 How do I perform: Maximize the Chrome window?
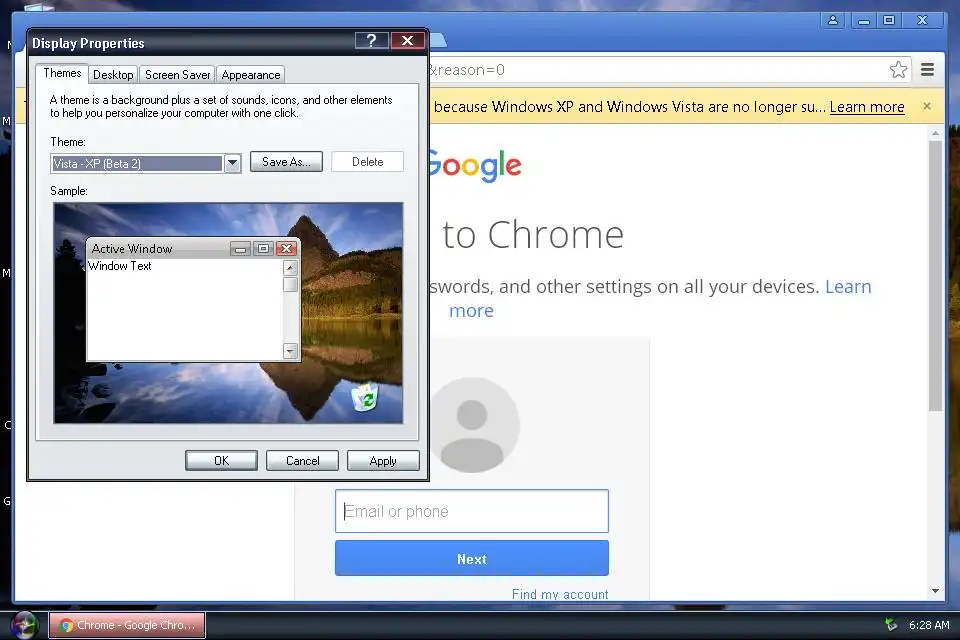(889, 20)
